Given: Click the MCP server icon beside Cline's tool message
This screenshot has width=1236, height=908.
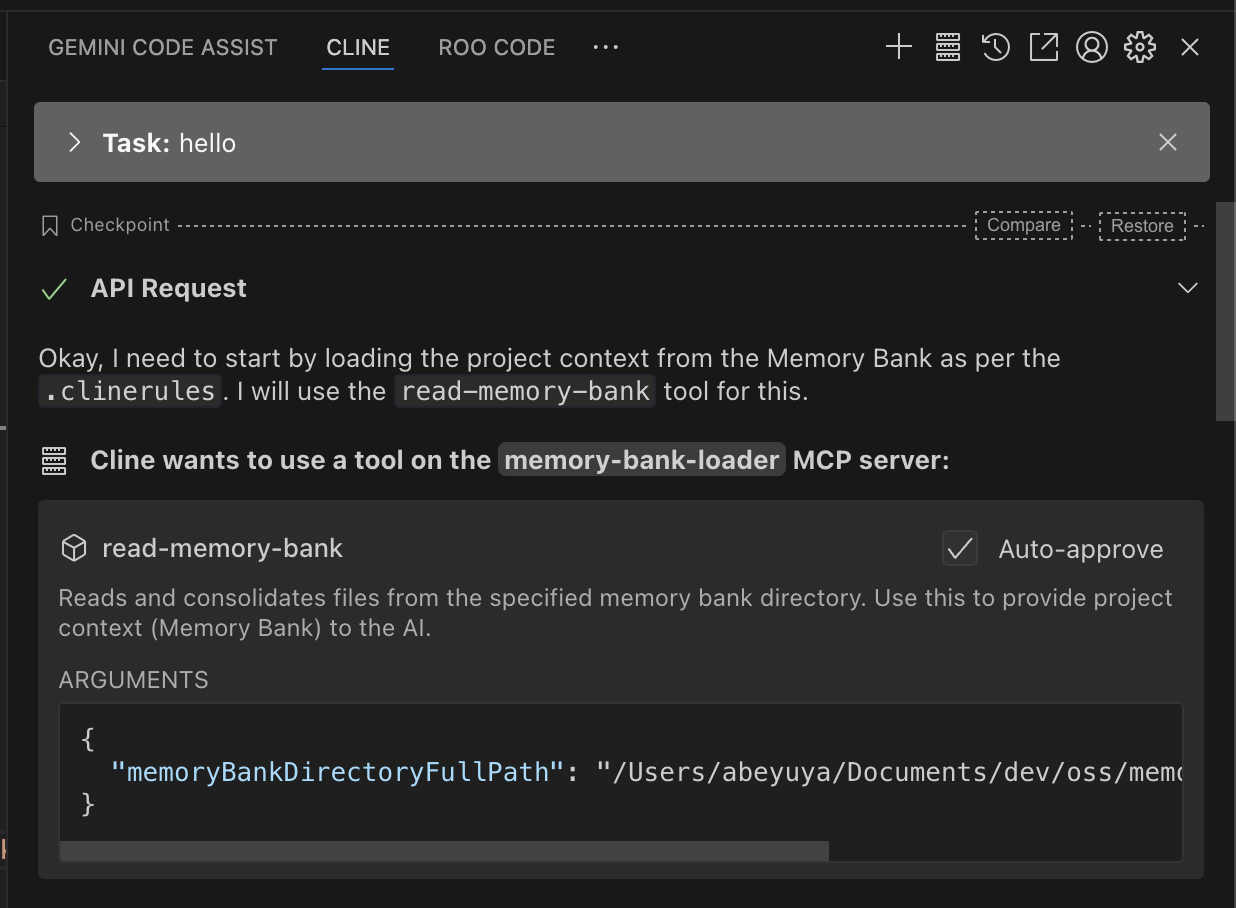Looking at the screenshot, I should coord(52,460).
